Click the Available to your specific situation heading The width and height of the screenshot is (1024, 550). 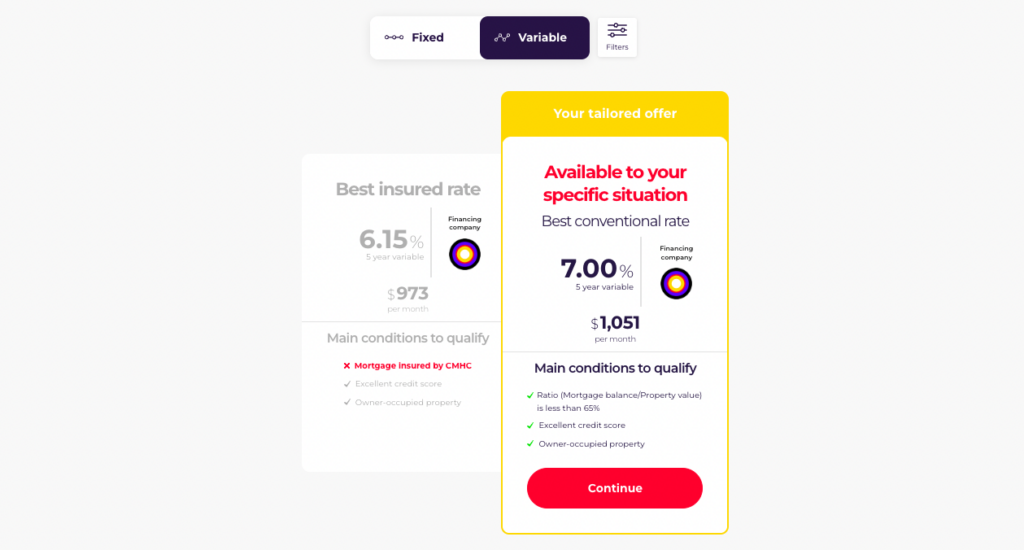(615, 183)
